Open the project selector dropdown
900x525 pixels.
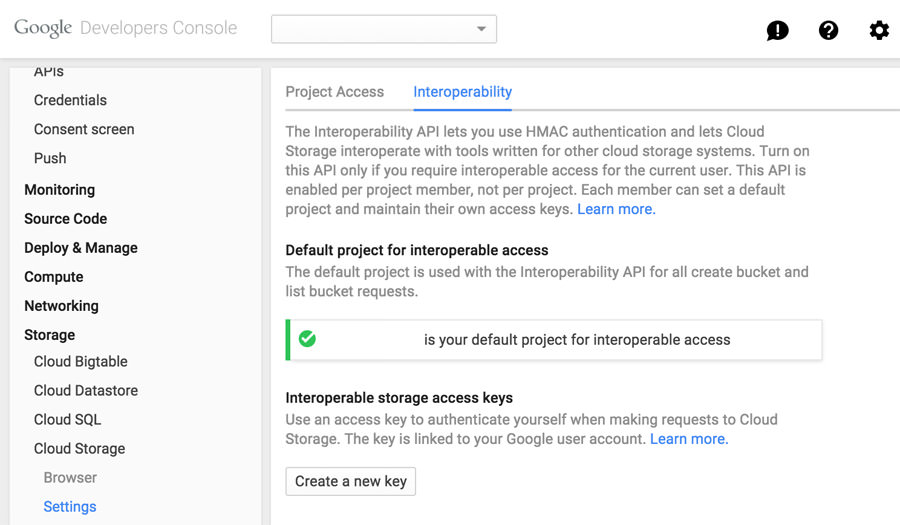click(x=383, y=29)
